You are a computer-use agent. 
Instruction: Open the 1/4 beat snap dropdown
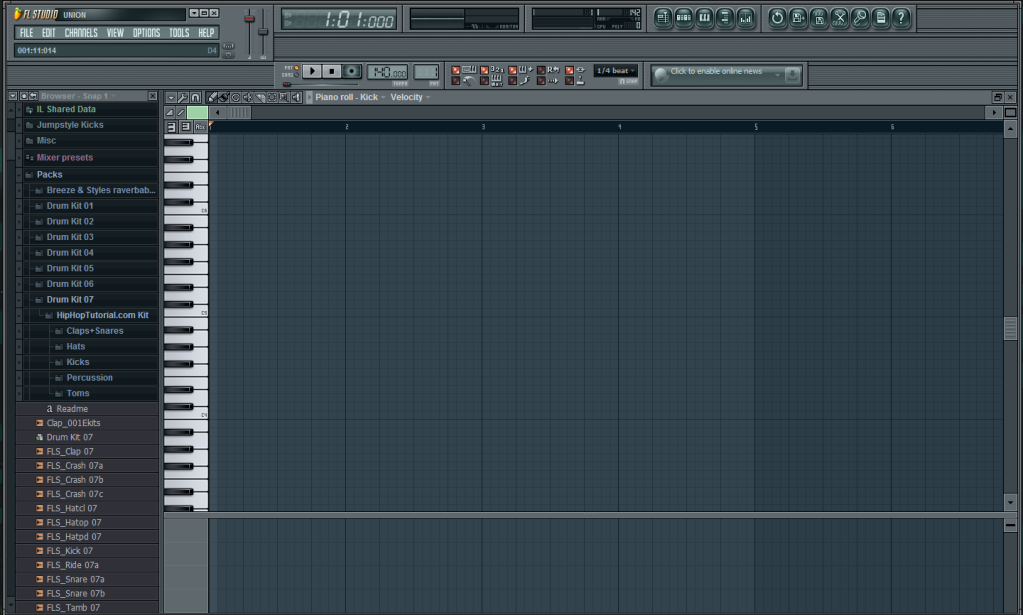click(615, 70)
